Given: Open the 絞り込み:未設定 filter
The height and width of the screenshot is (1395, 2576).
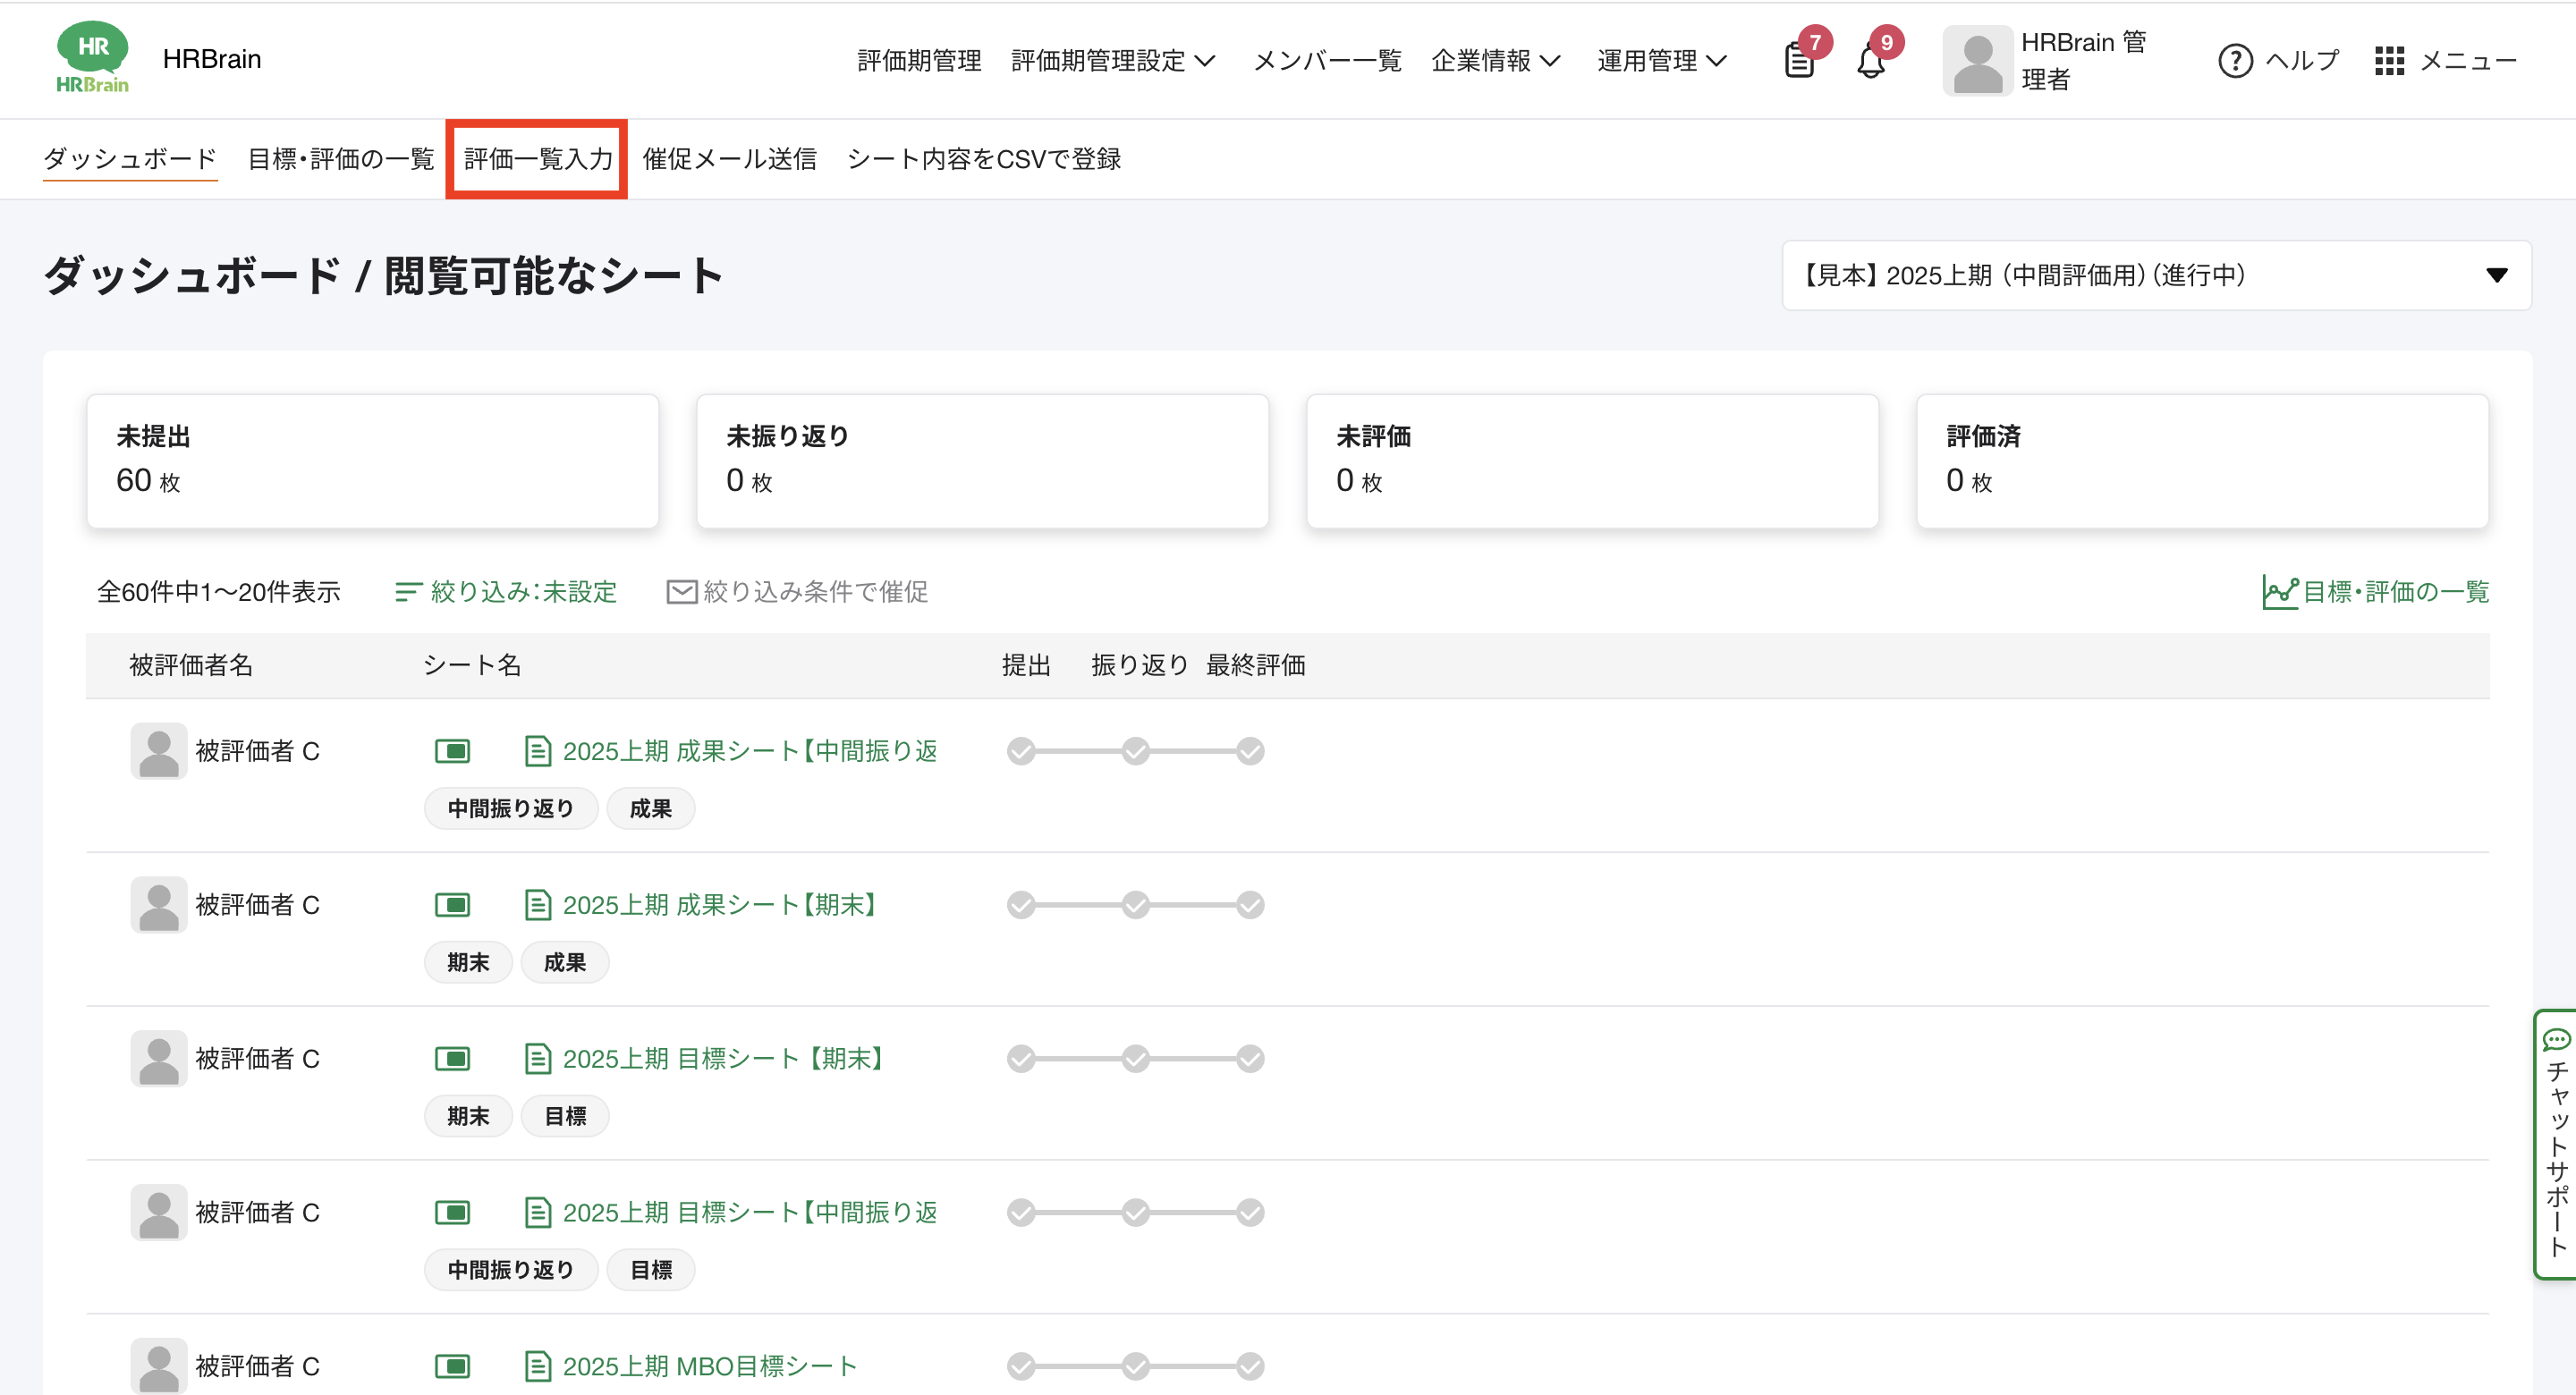Looking at the screenshot, I should [506, 592].
